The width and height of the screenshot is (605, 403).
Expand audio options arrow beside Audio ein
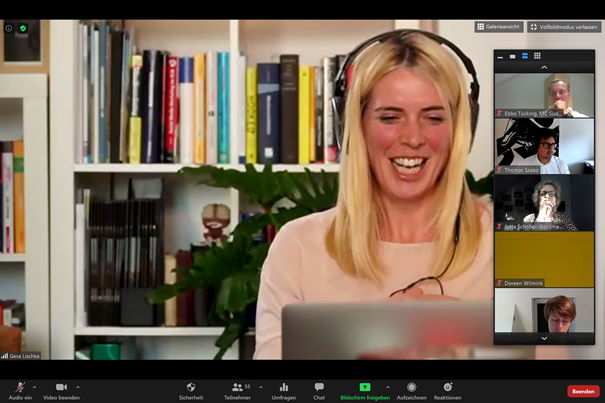coord(34,386)
